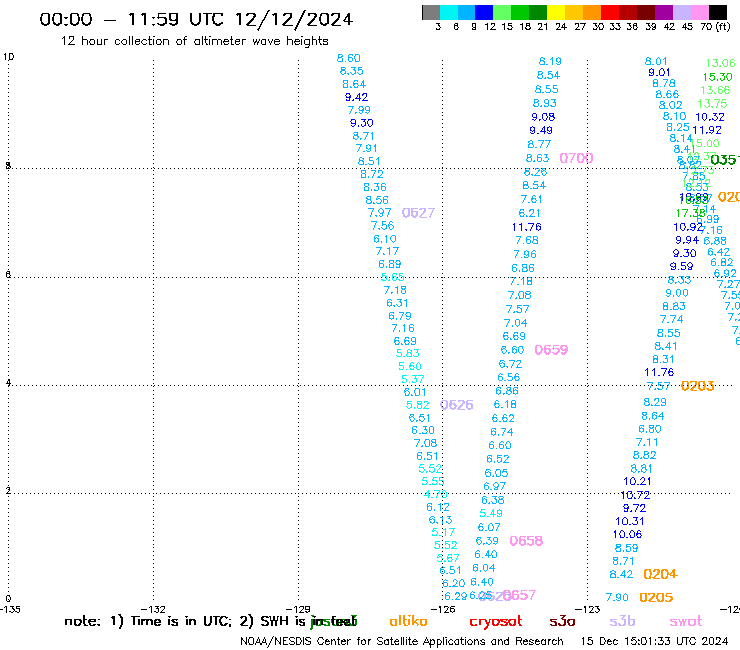Click the subtitle '12 hour collection of altimeter wave heights'
The width and height of the screenshot is (740, 650).
click(194, 41)
